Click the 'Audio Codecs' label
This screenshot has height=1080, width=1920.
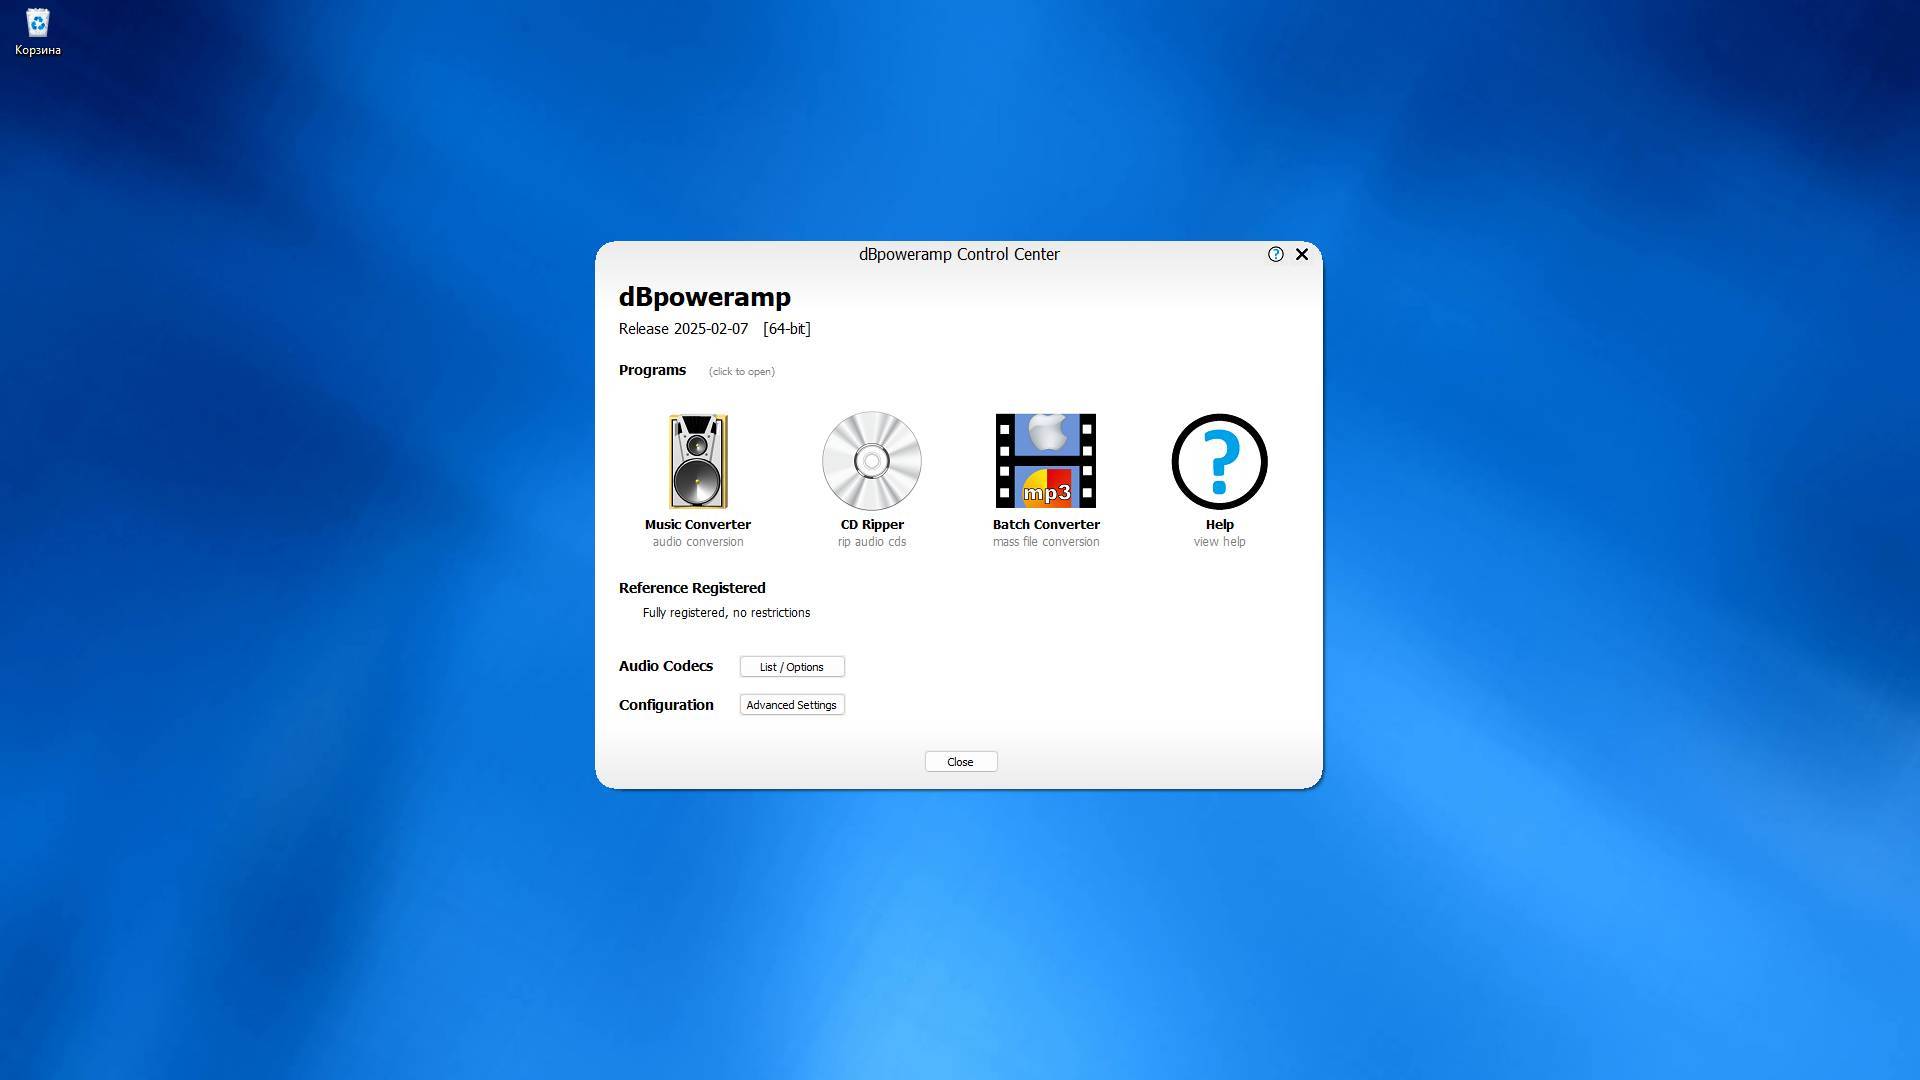[666, 666]
